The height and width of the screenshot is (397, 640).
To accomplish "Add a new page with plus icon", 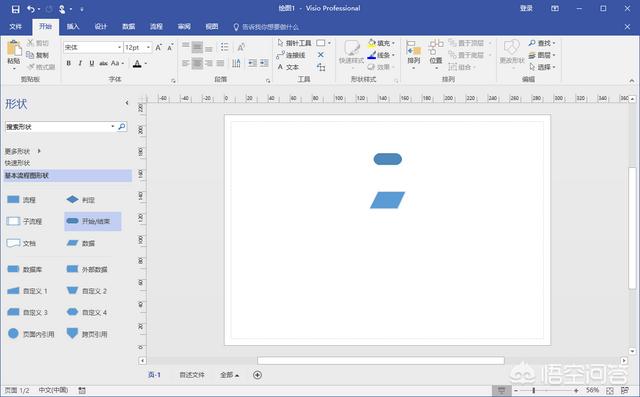I will tap(257, 375).
